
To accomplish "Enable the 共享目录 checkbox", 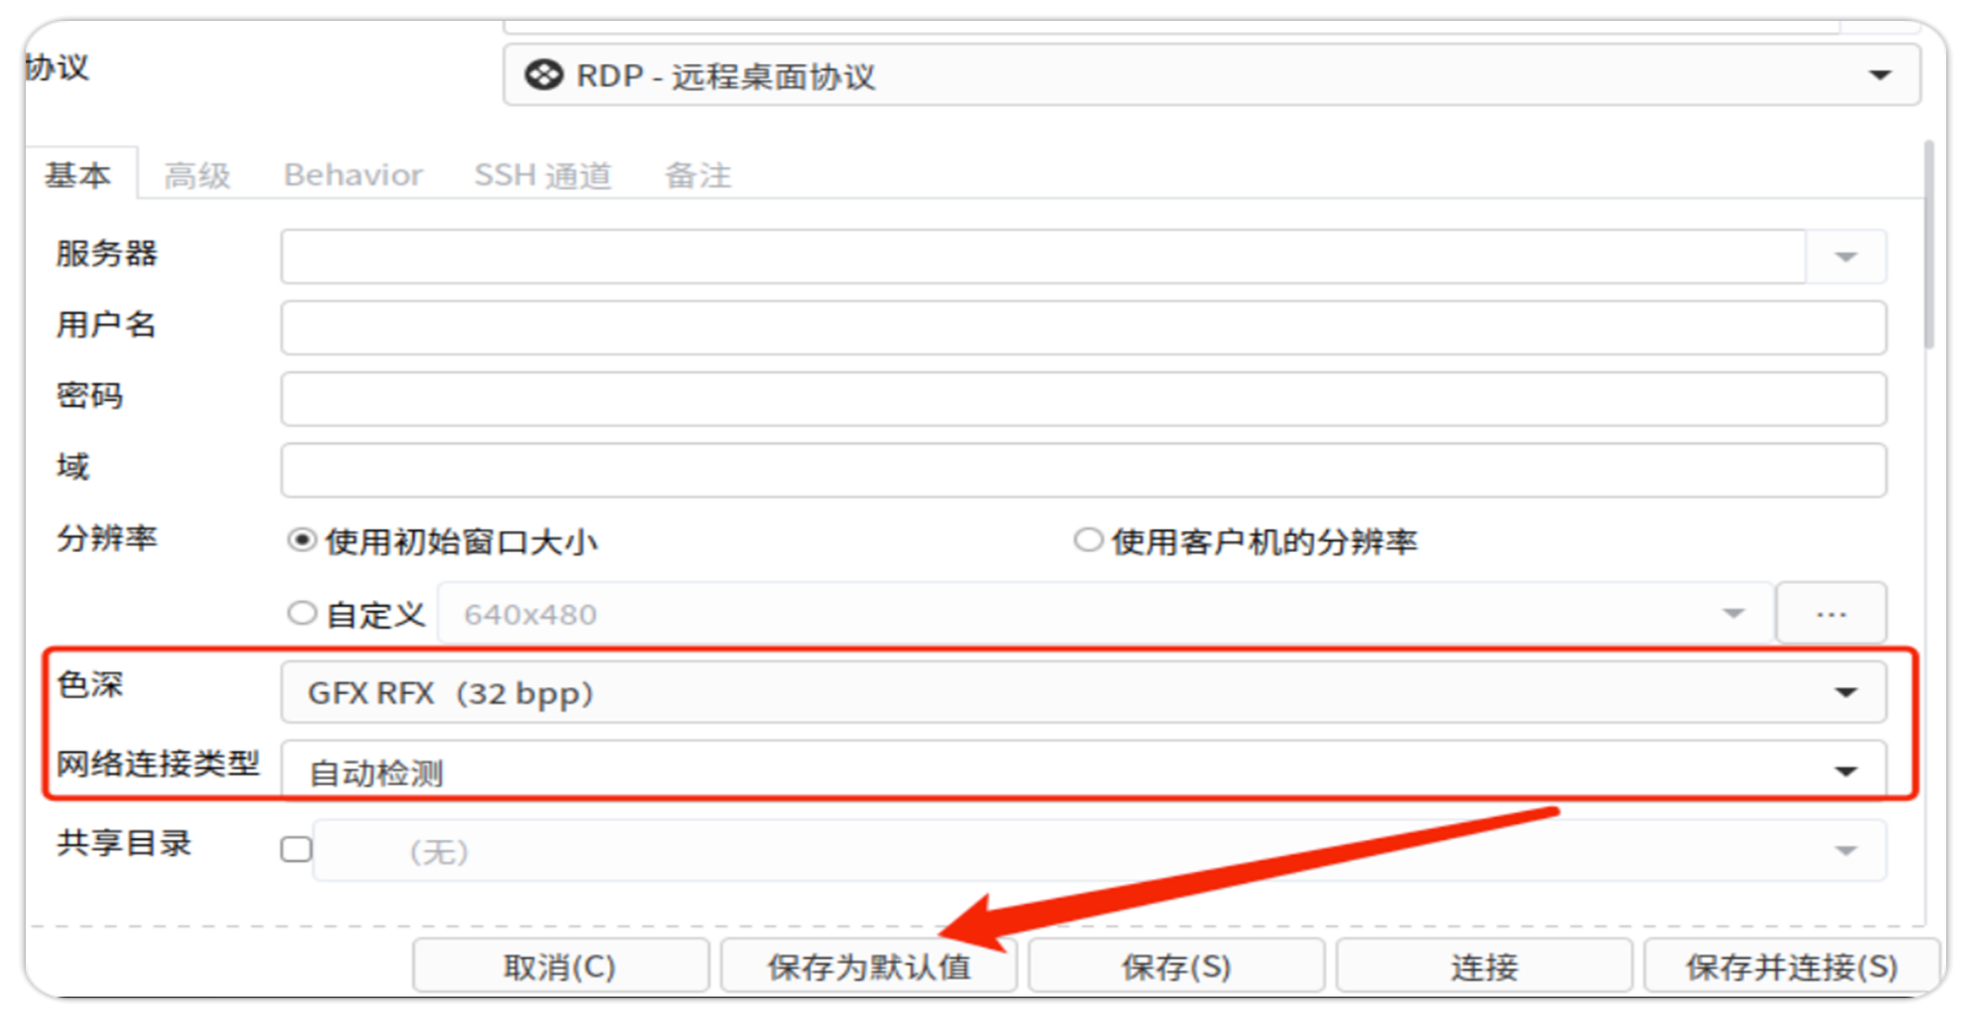I will pos(296,850).
